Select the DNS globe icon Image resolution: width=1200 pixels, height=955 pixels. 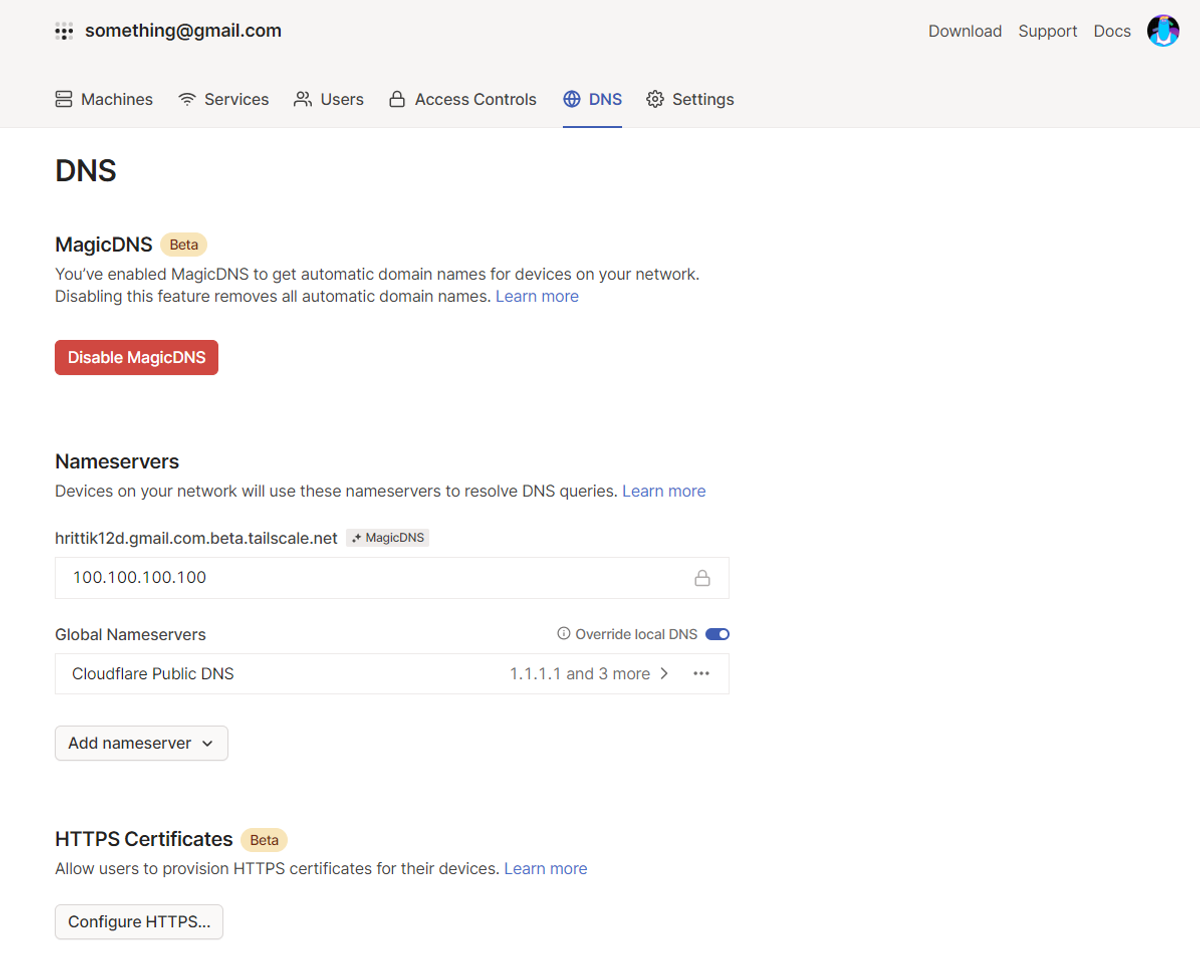pos(571,99)
